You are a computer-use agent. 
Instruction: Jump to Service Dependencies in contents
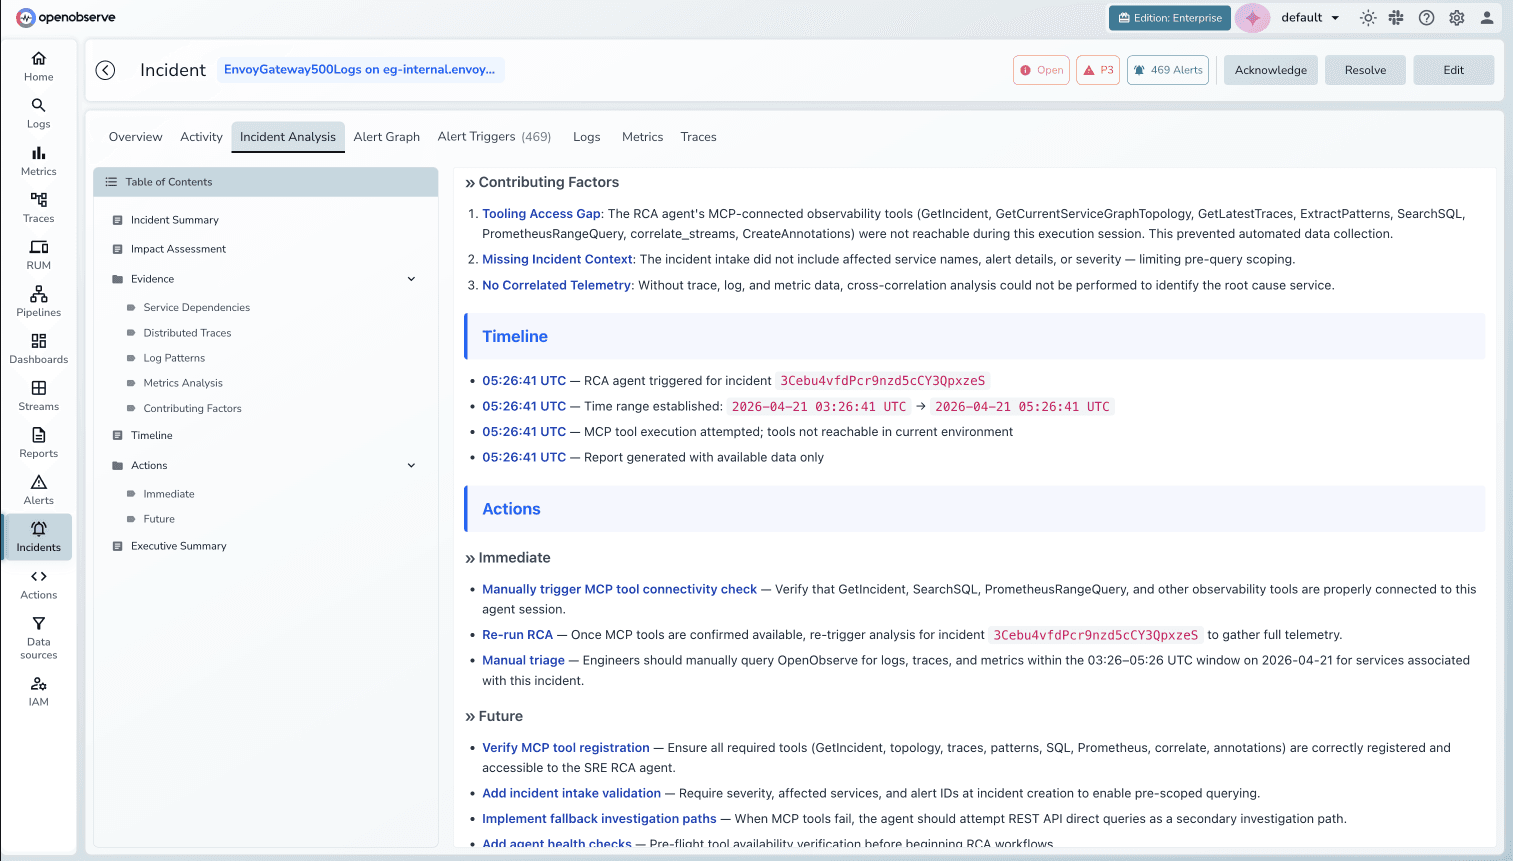[x=196, y=308]
